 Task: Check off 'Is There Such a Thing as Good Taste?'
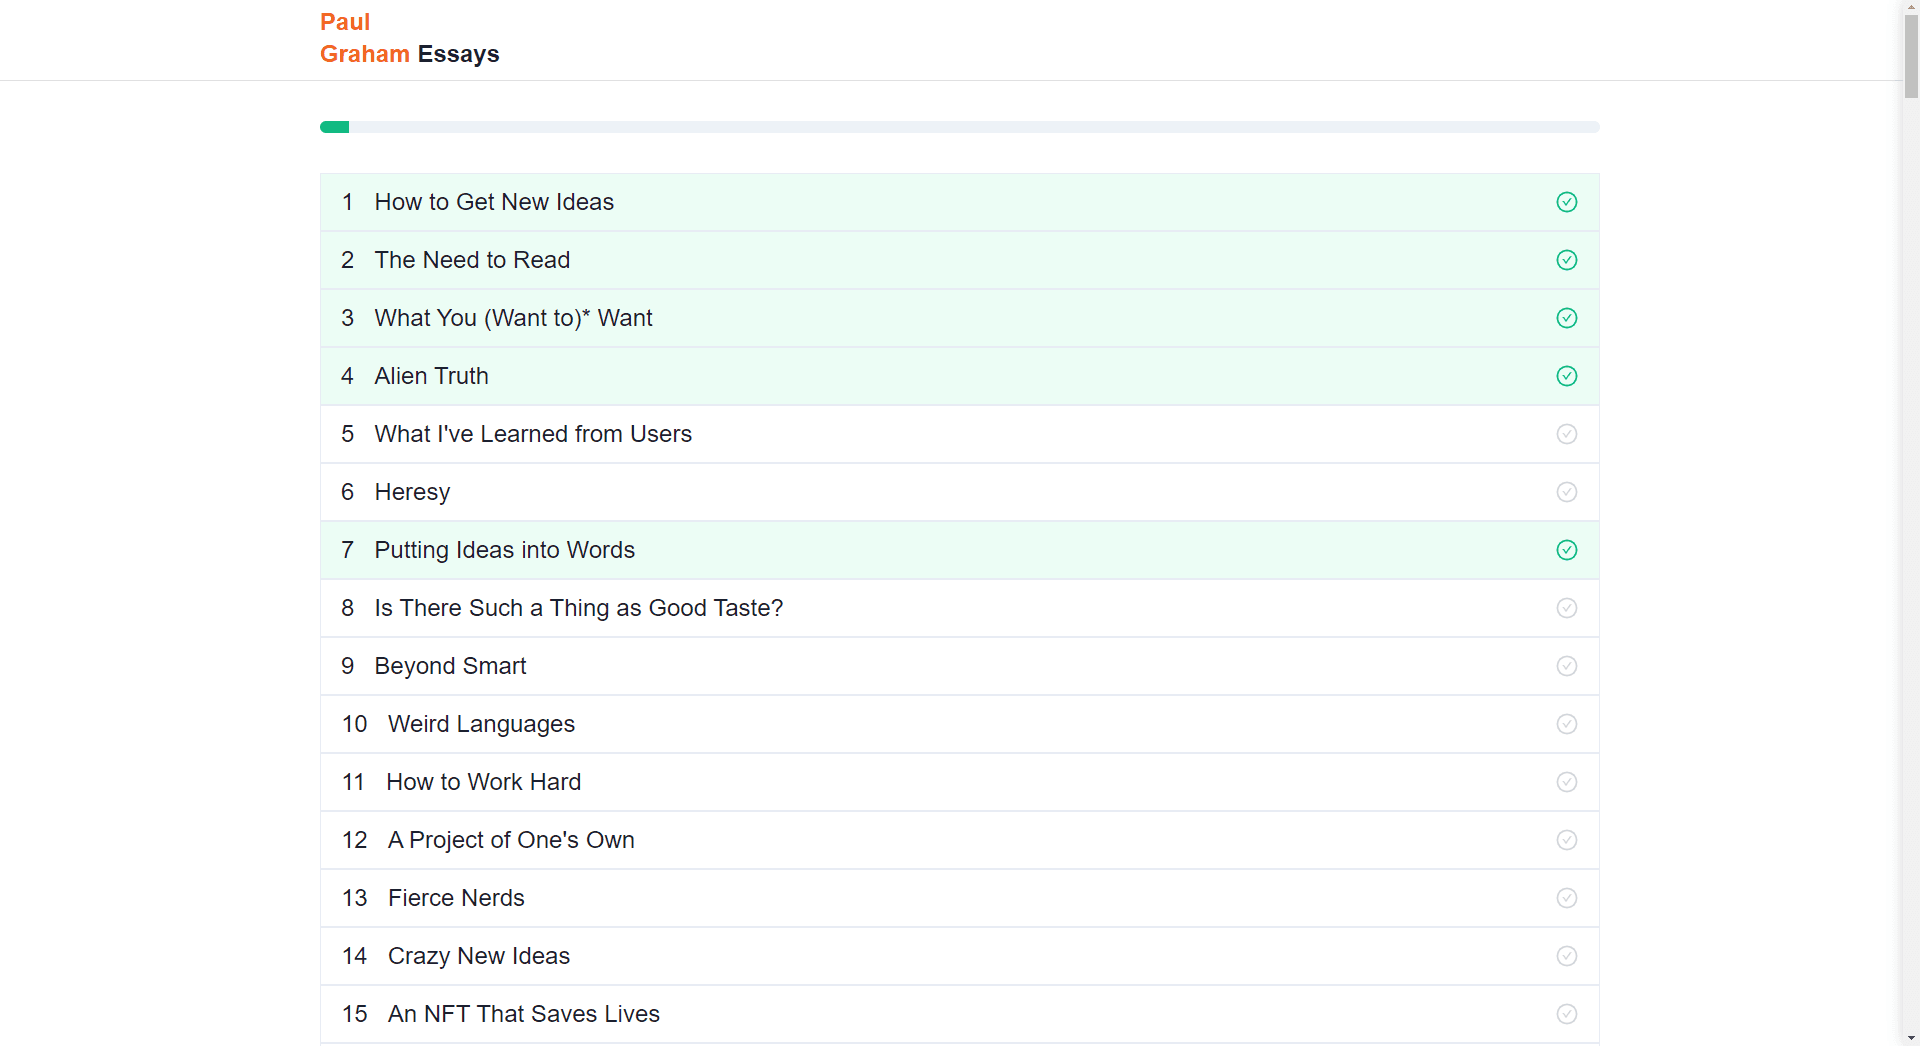click(x=1567, y=608)
